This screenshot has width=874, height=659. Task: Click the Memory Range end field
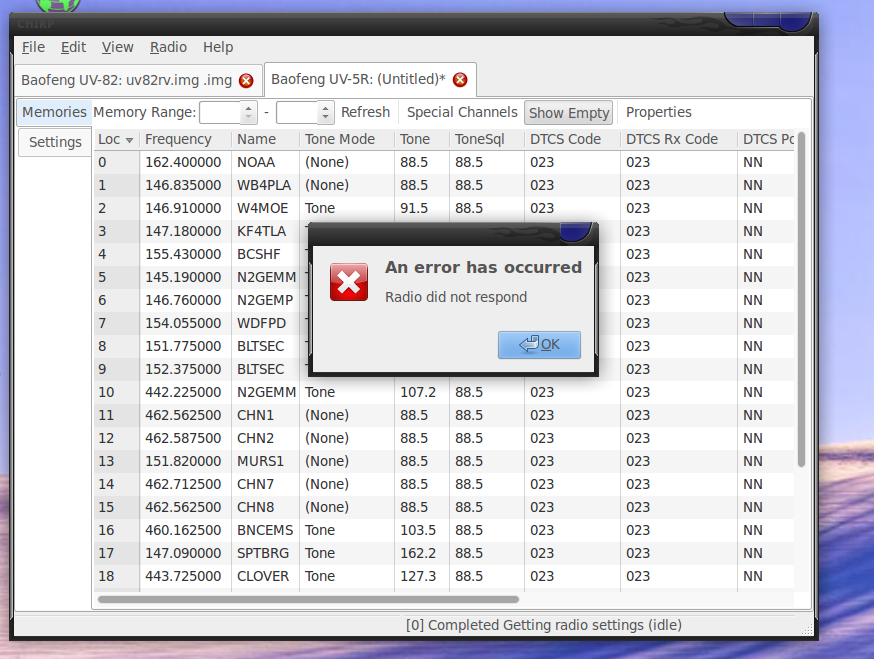pos(297,113)
